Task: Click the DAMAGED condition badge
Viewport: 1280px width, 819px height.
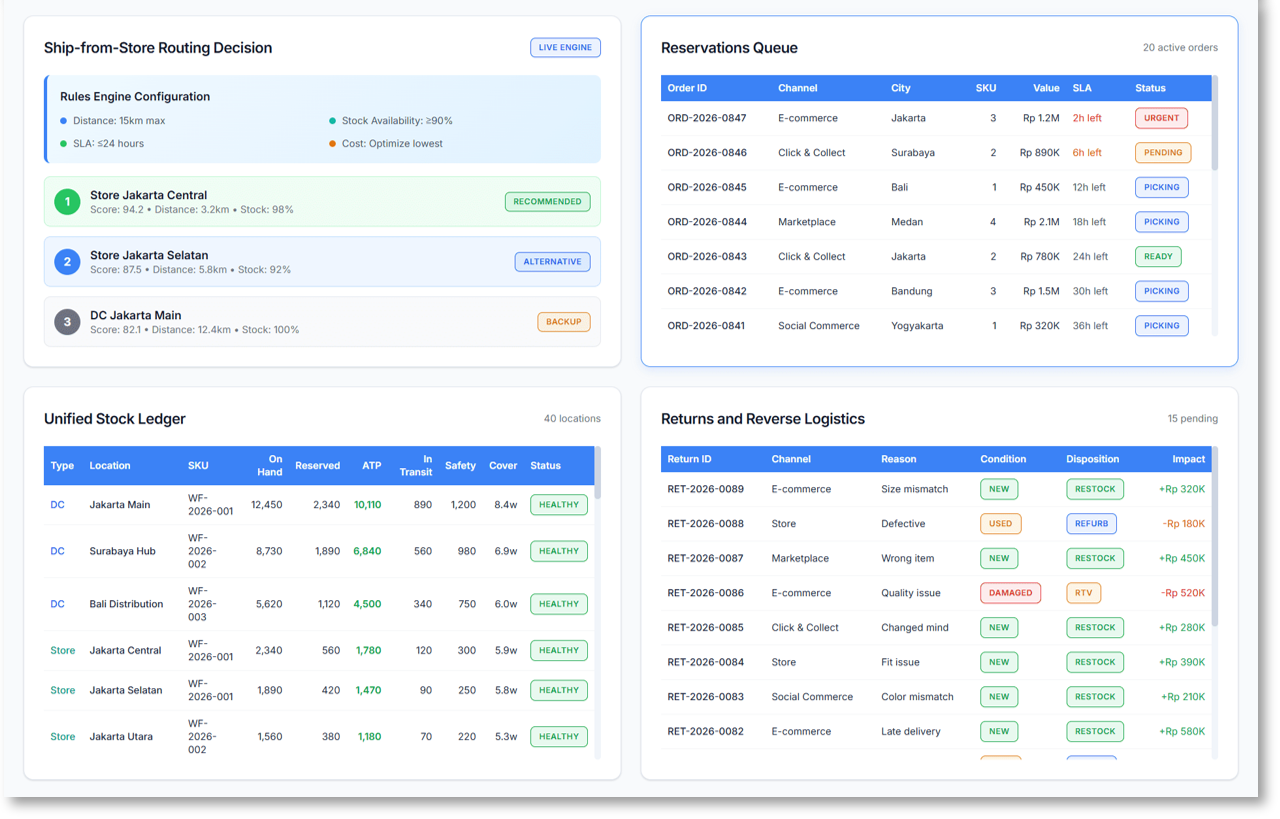Action: click(1010, 593)
